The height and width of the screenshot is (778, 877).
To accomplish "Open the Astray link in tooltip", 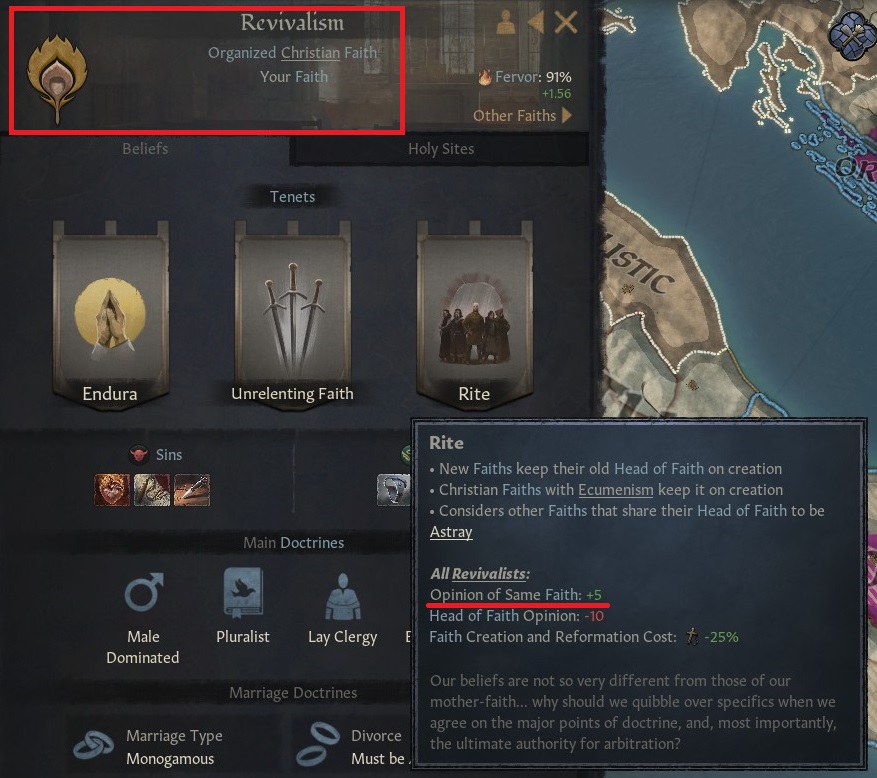I will [x=451, y=532].
